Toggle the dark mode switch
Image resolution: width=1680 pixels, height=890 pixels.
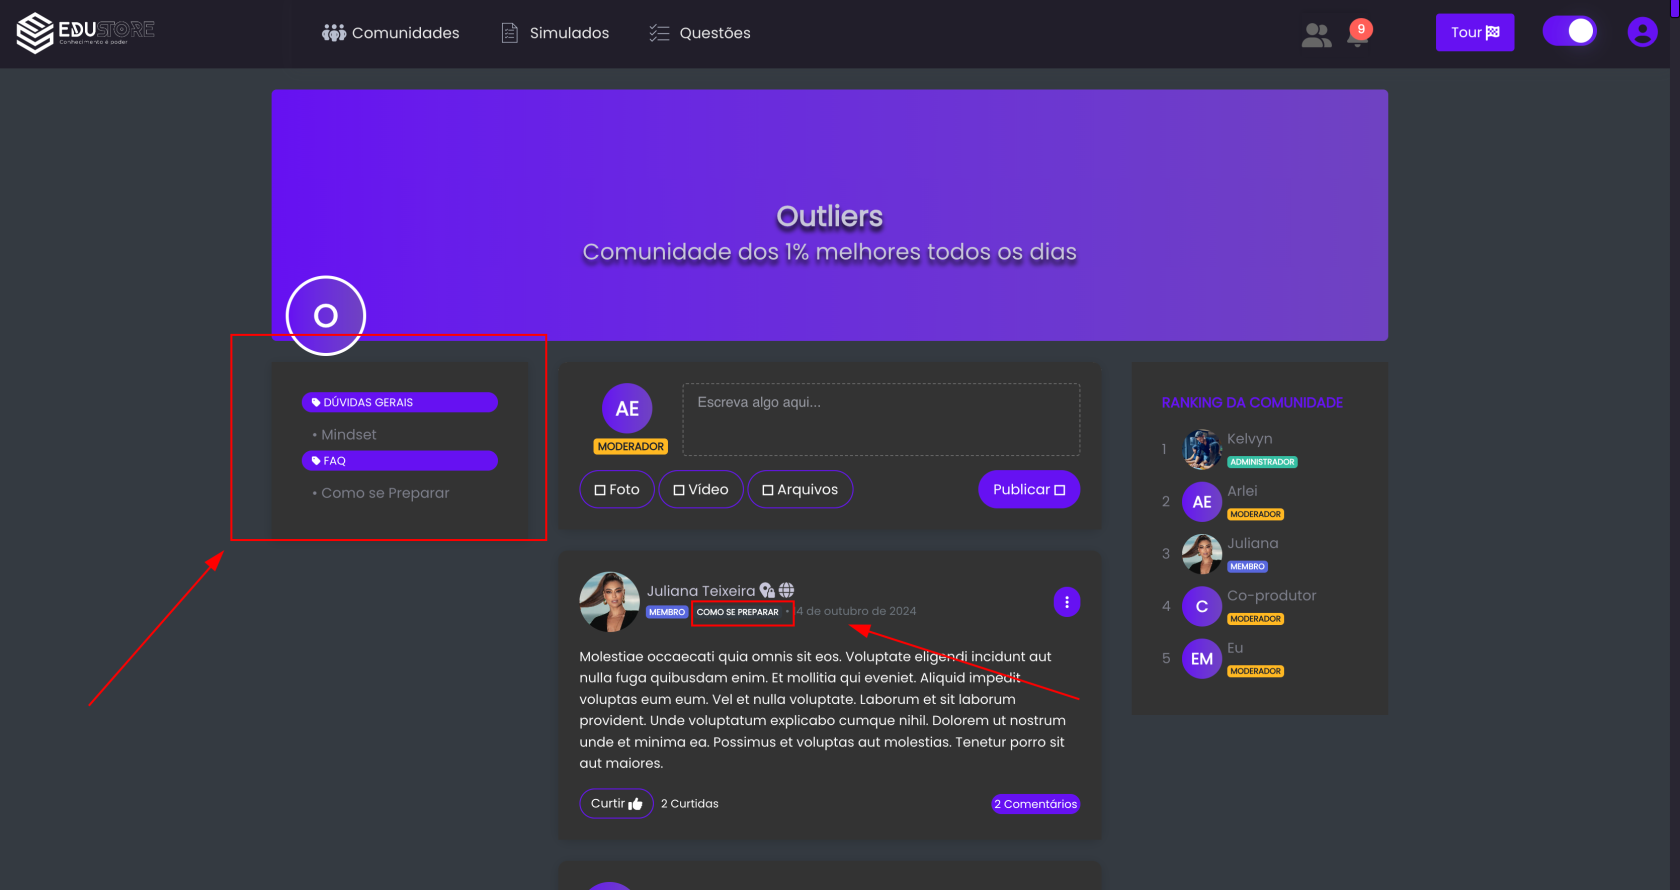click(x=1570, y=31)
